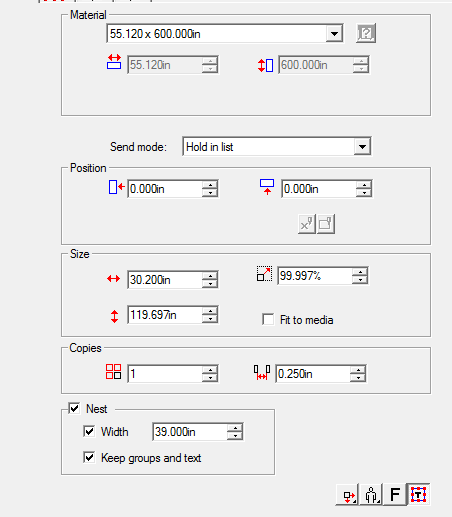This screenshot has width=452, height=517.
Task: Click the media info question-mark icon
Action: point(366,33)
